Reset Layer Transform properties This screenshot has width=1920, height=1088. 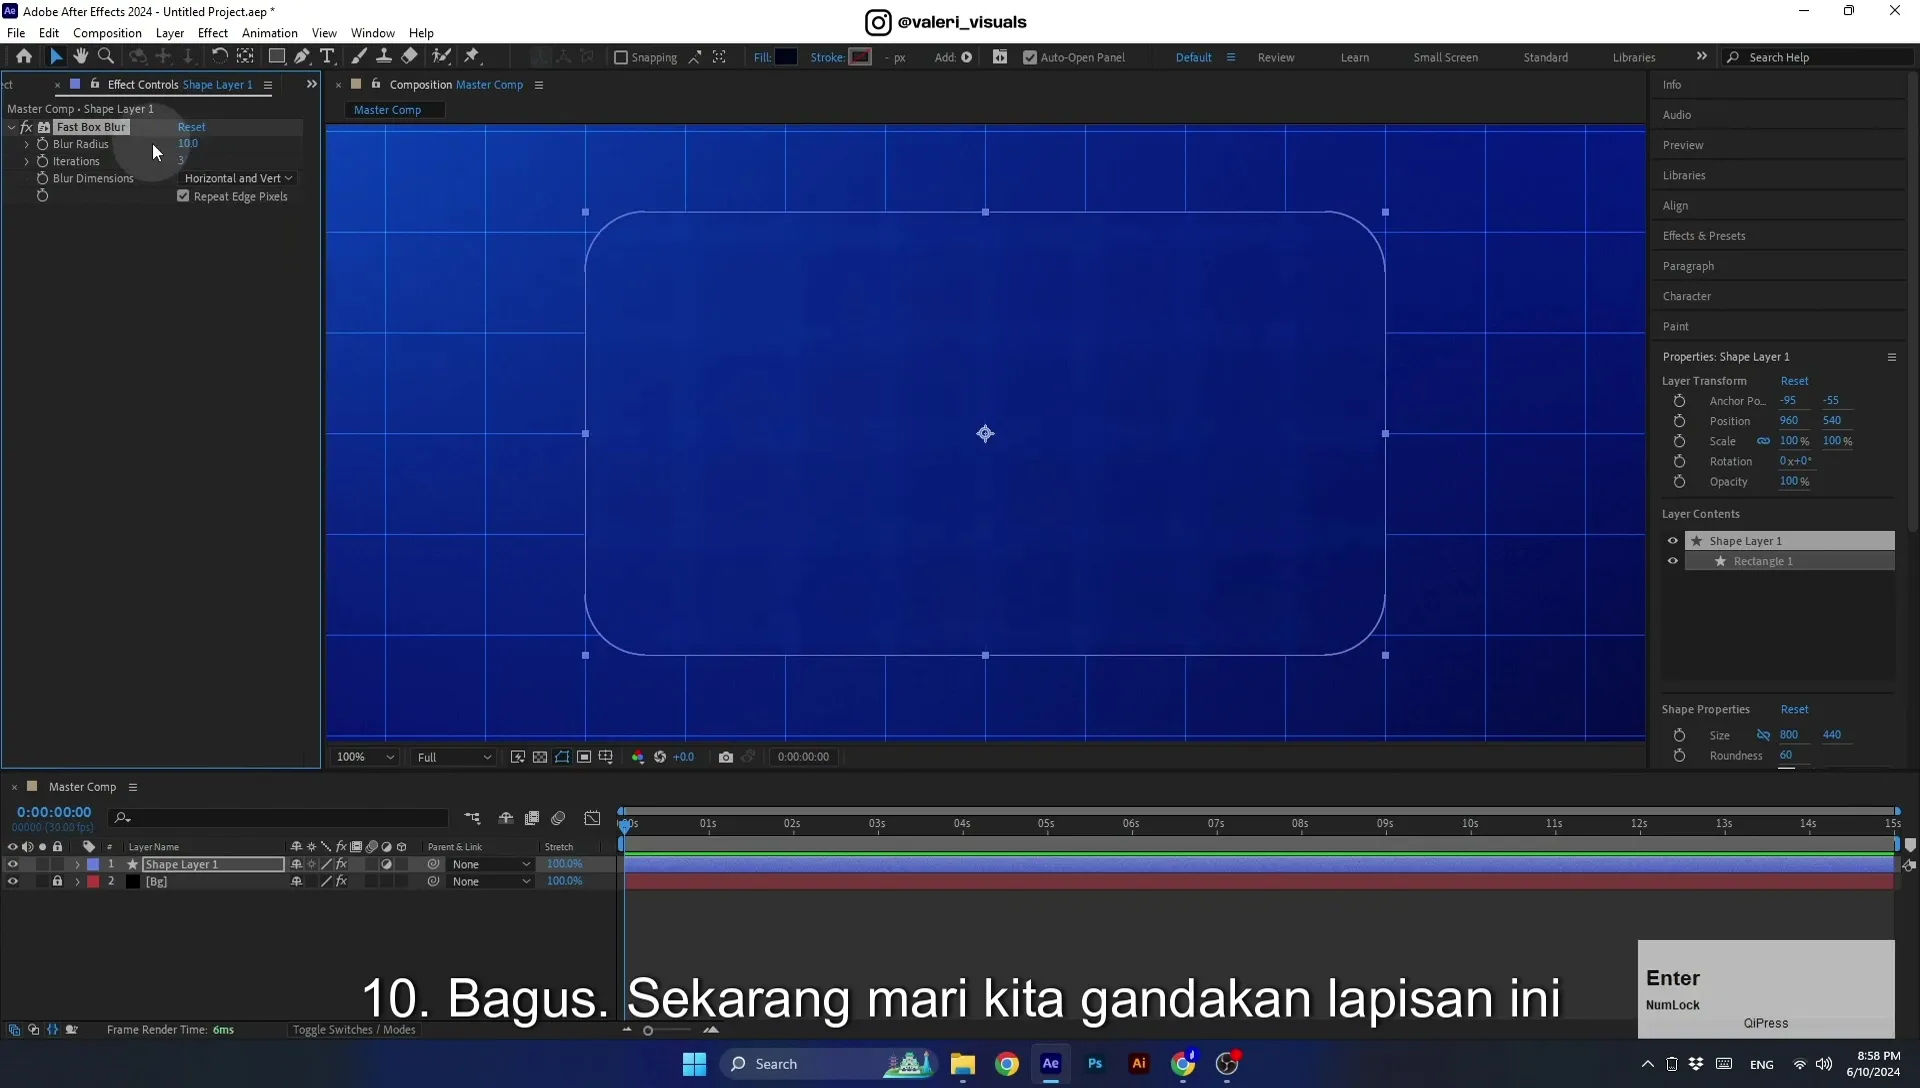[1794, 381]
